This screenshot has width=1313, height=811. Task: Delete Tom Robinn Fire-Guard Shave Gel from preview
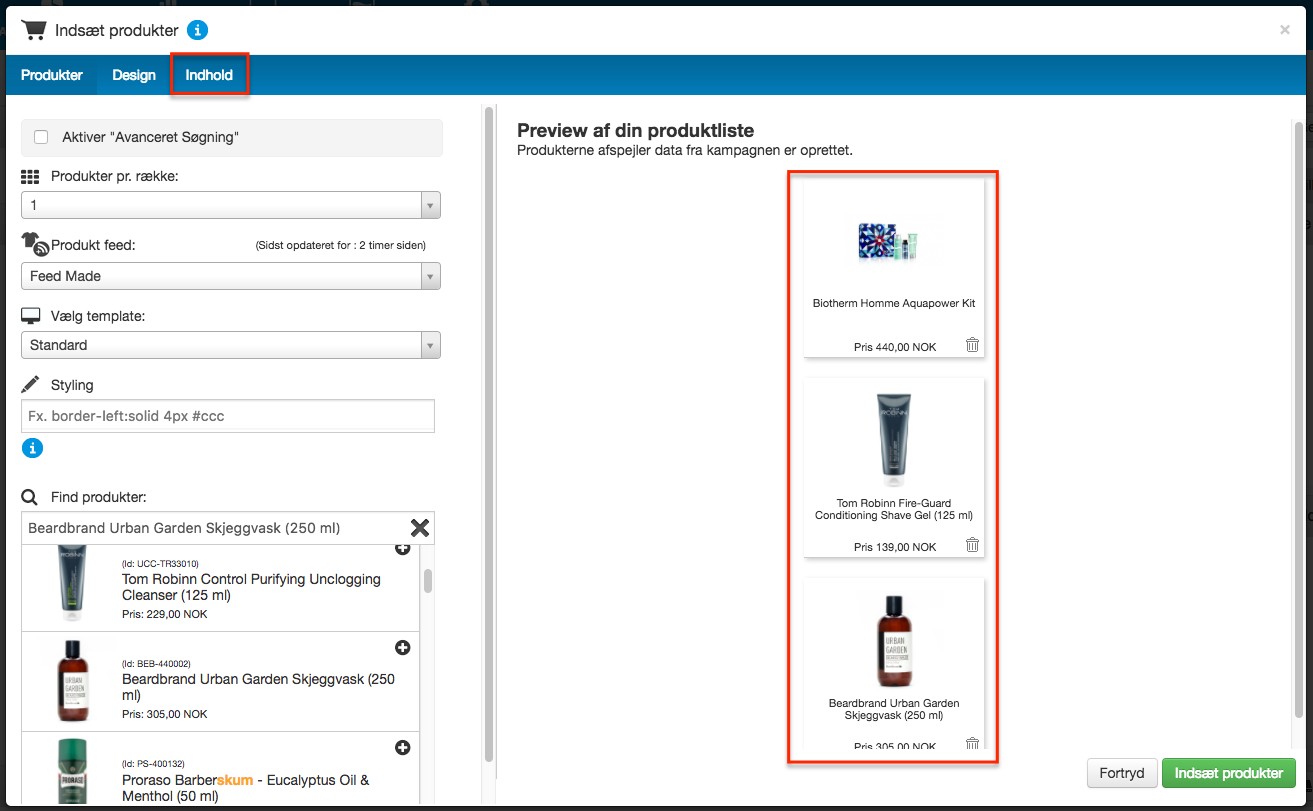coord(972,545)
